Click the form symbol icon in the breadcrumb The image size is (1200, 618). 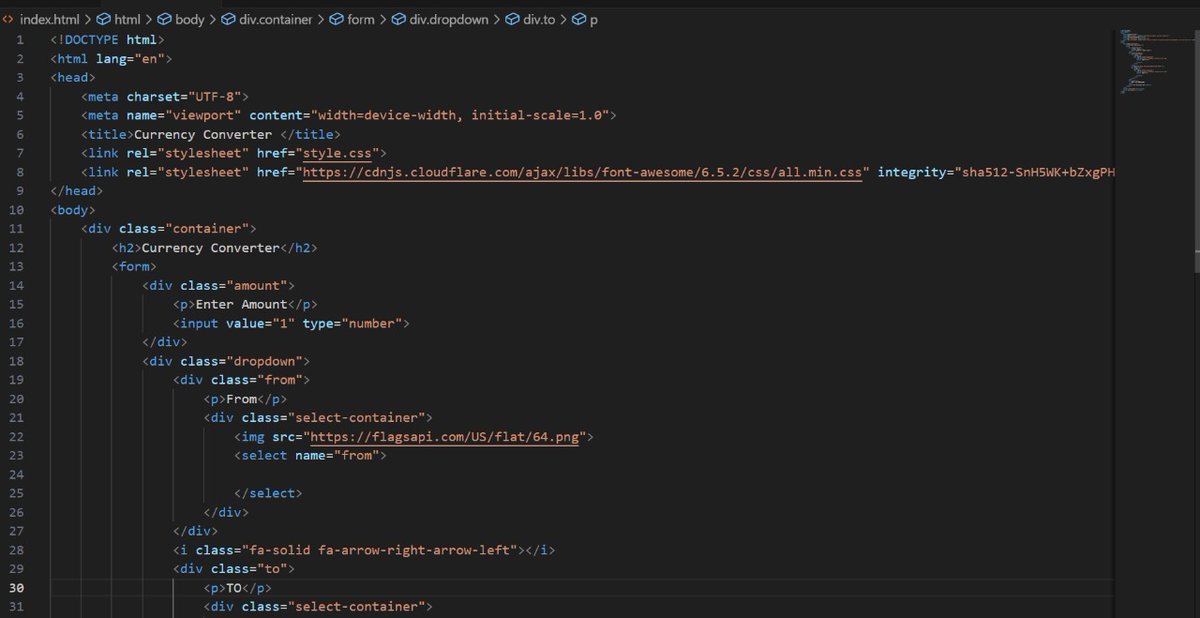336,18
